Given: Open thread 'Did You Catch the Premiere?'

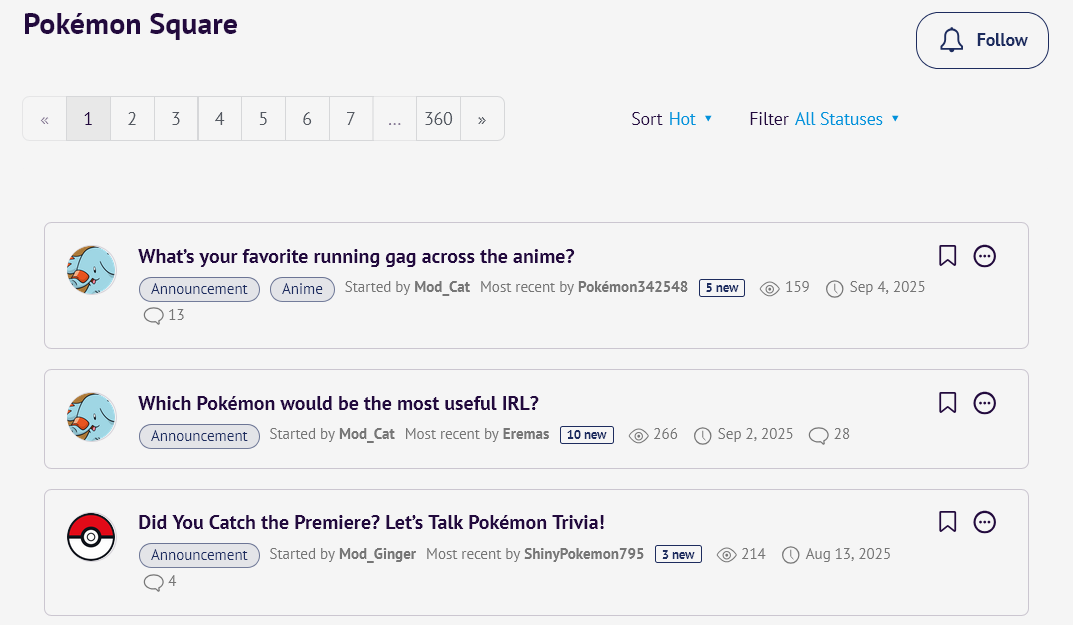Looking at the screenshot, I should pos(372,523).
